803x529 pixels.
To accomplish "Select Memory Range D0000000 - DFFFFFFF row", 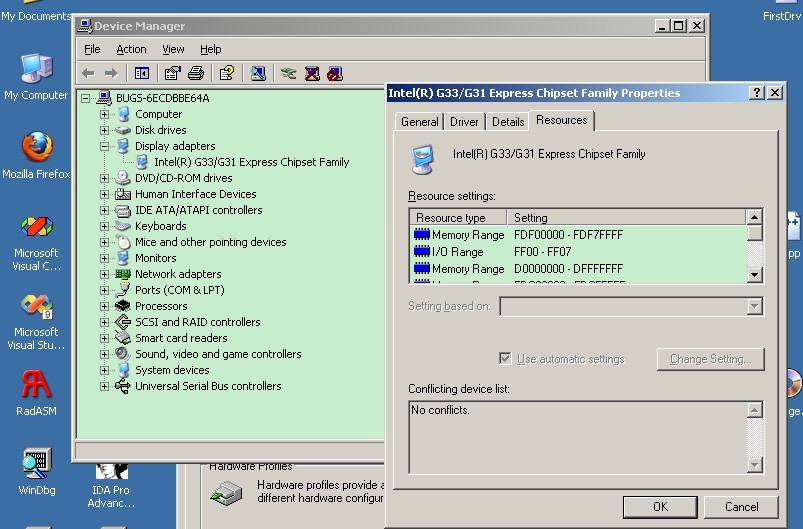I will click(579, 269).
